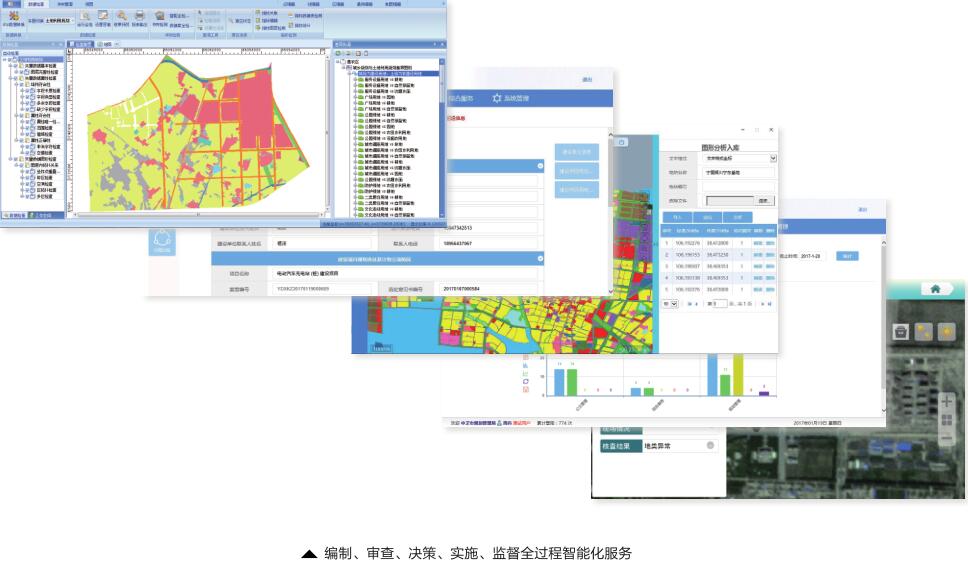Click the blue query button beside 2017-1-28 date

pos(848,256)
